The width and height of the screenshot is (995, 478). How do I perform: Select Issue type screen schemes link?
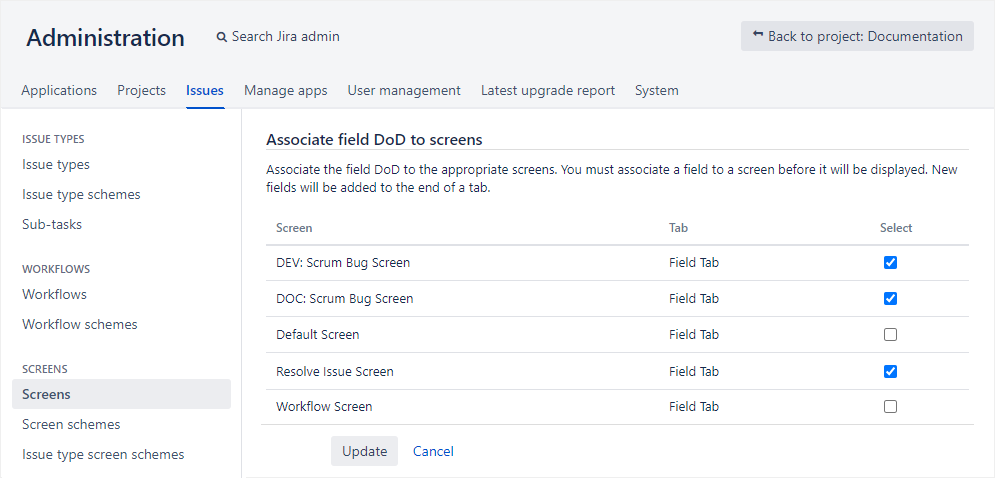click(103, 454)
